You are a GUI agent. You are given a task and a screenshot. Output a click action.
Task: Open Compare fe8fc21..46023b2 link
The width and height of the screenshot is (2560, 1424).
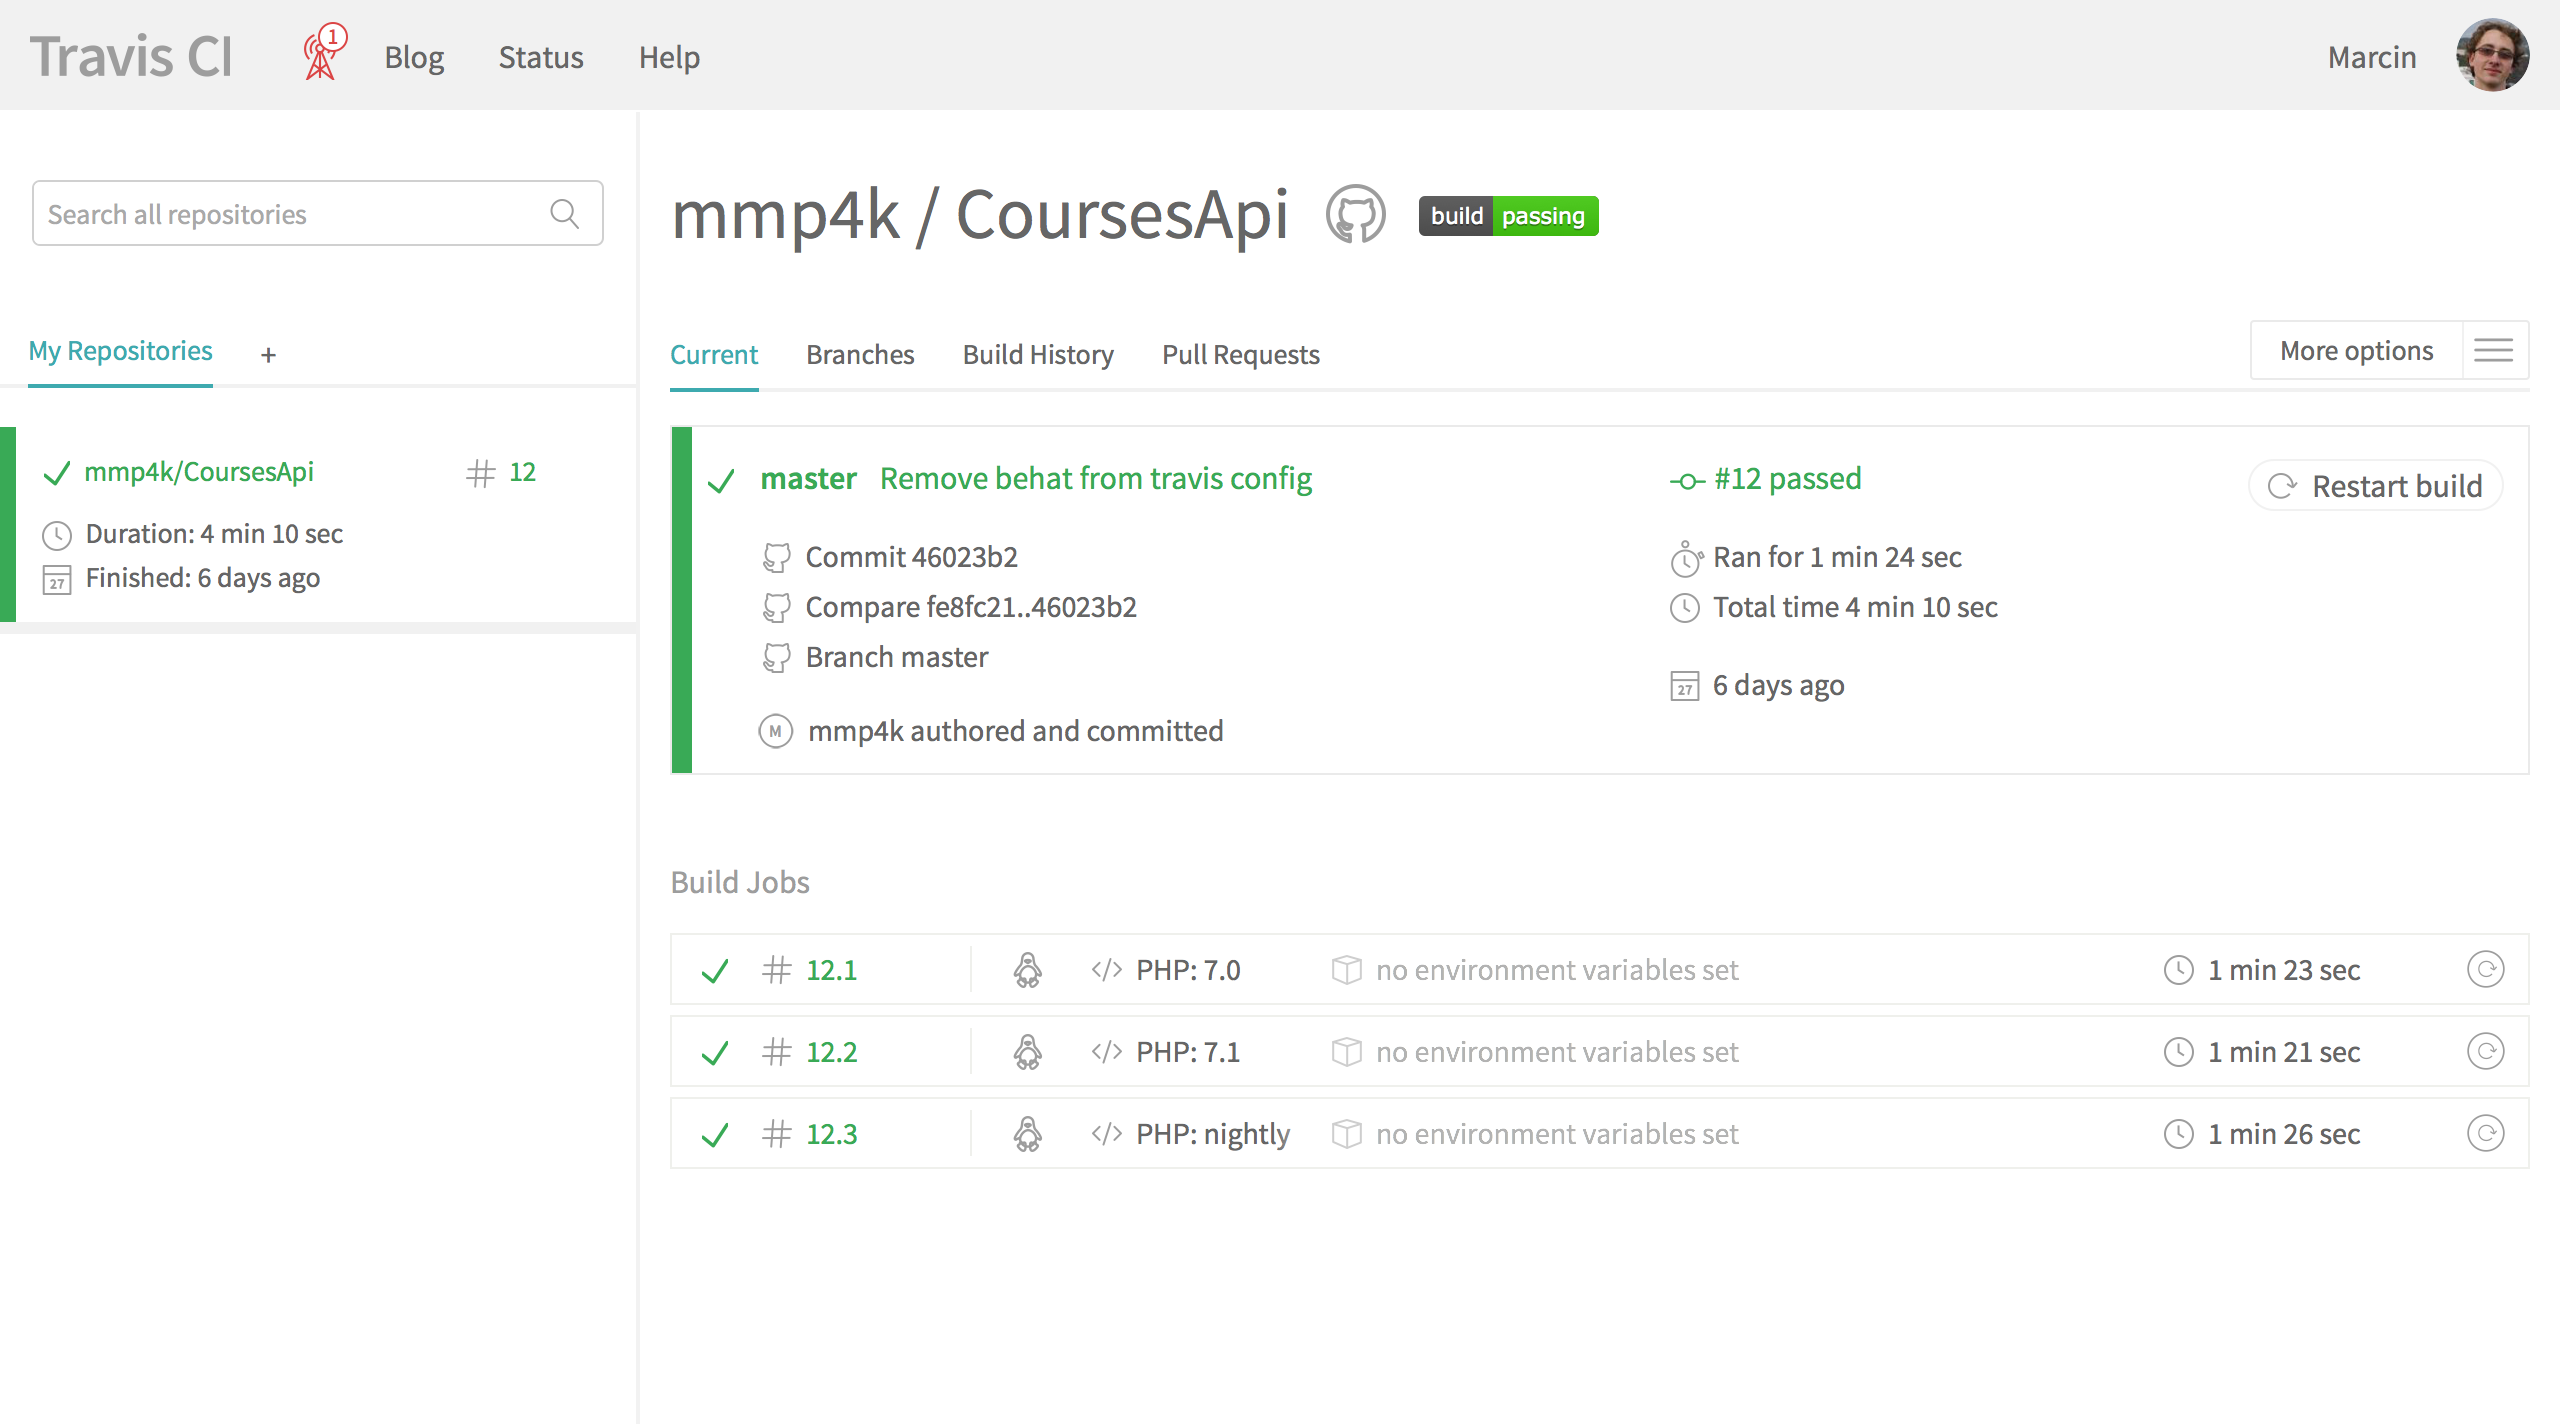[x=970, y=607]
